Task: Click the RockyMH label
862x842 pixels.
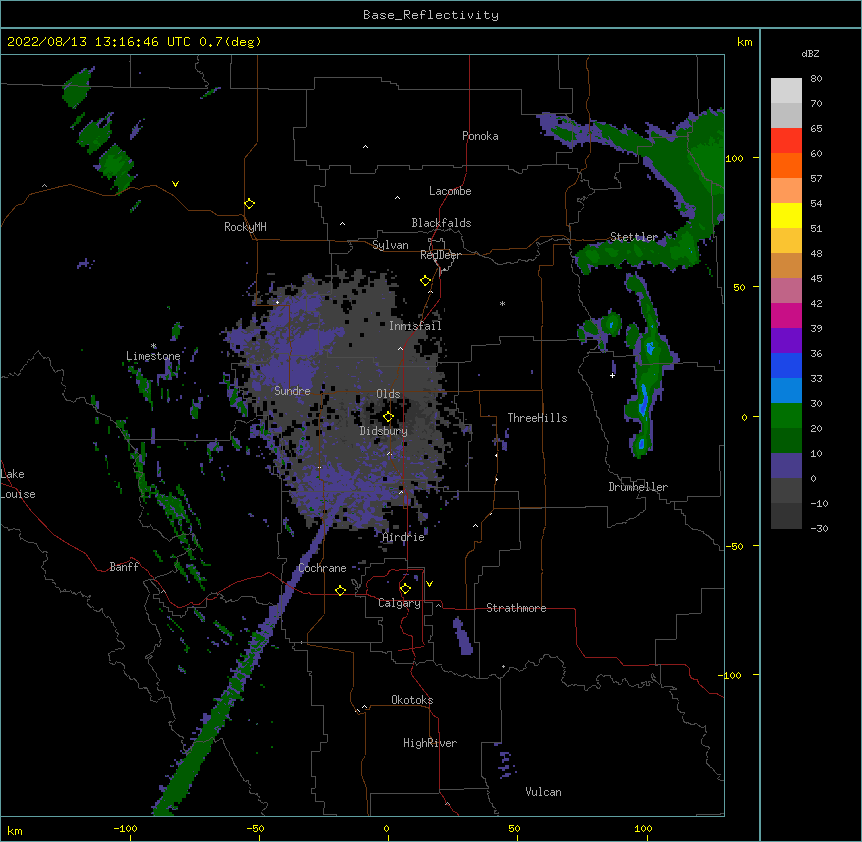Action: [245, 227]
